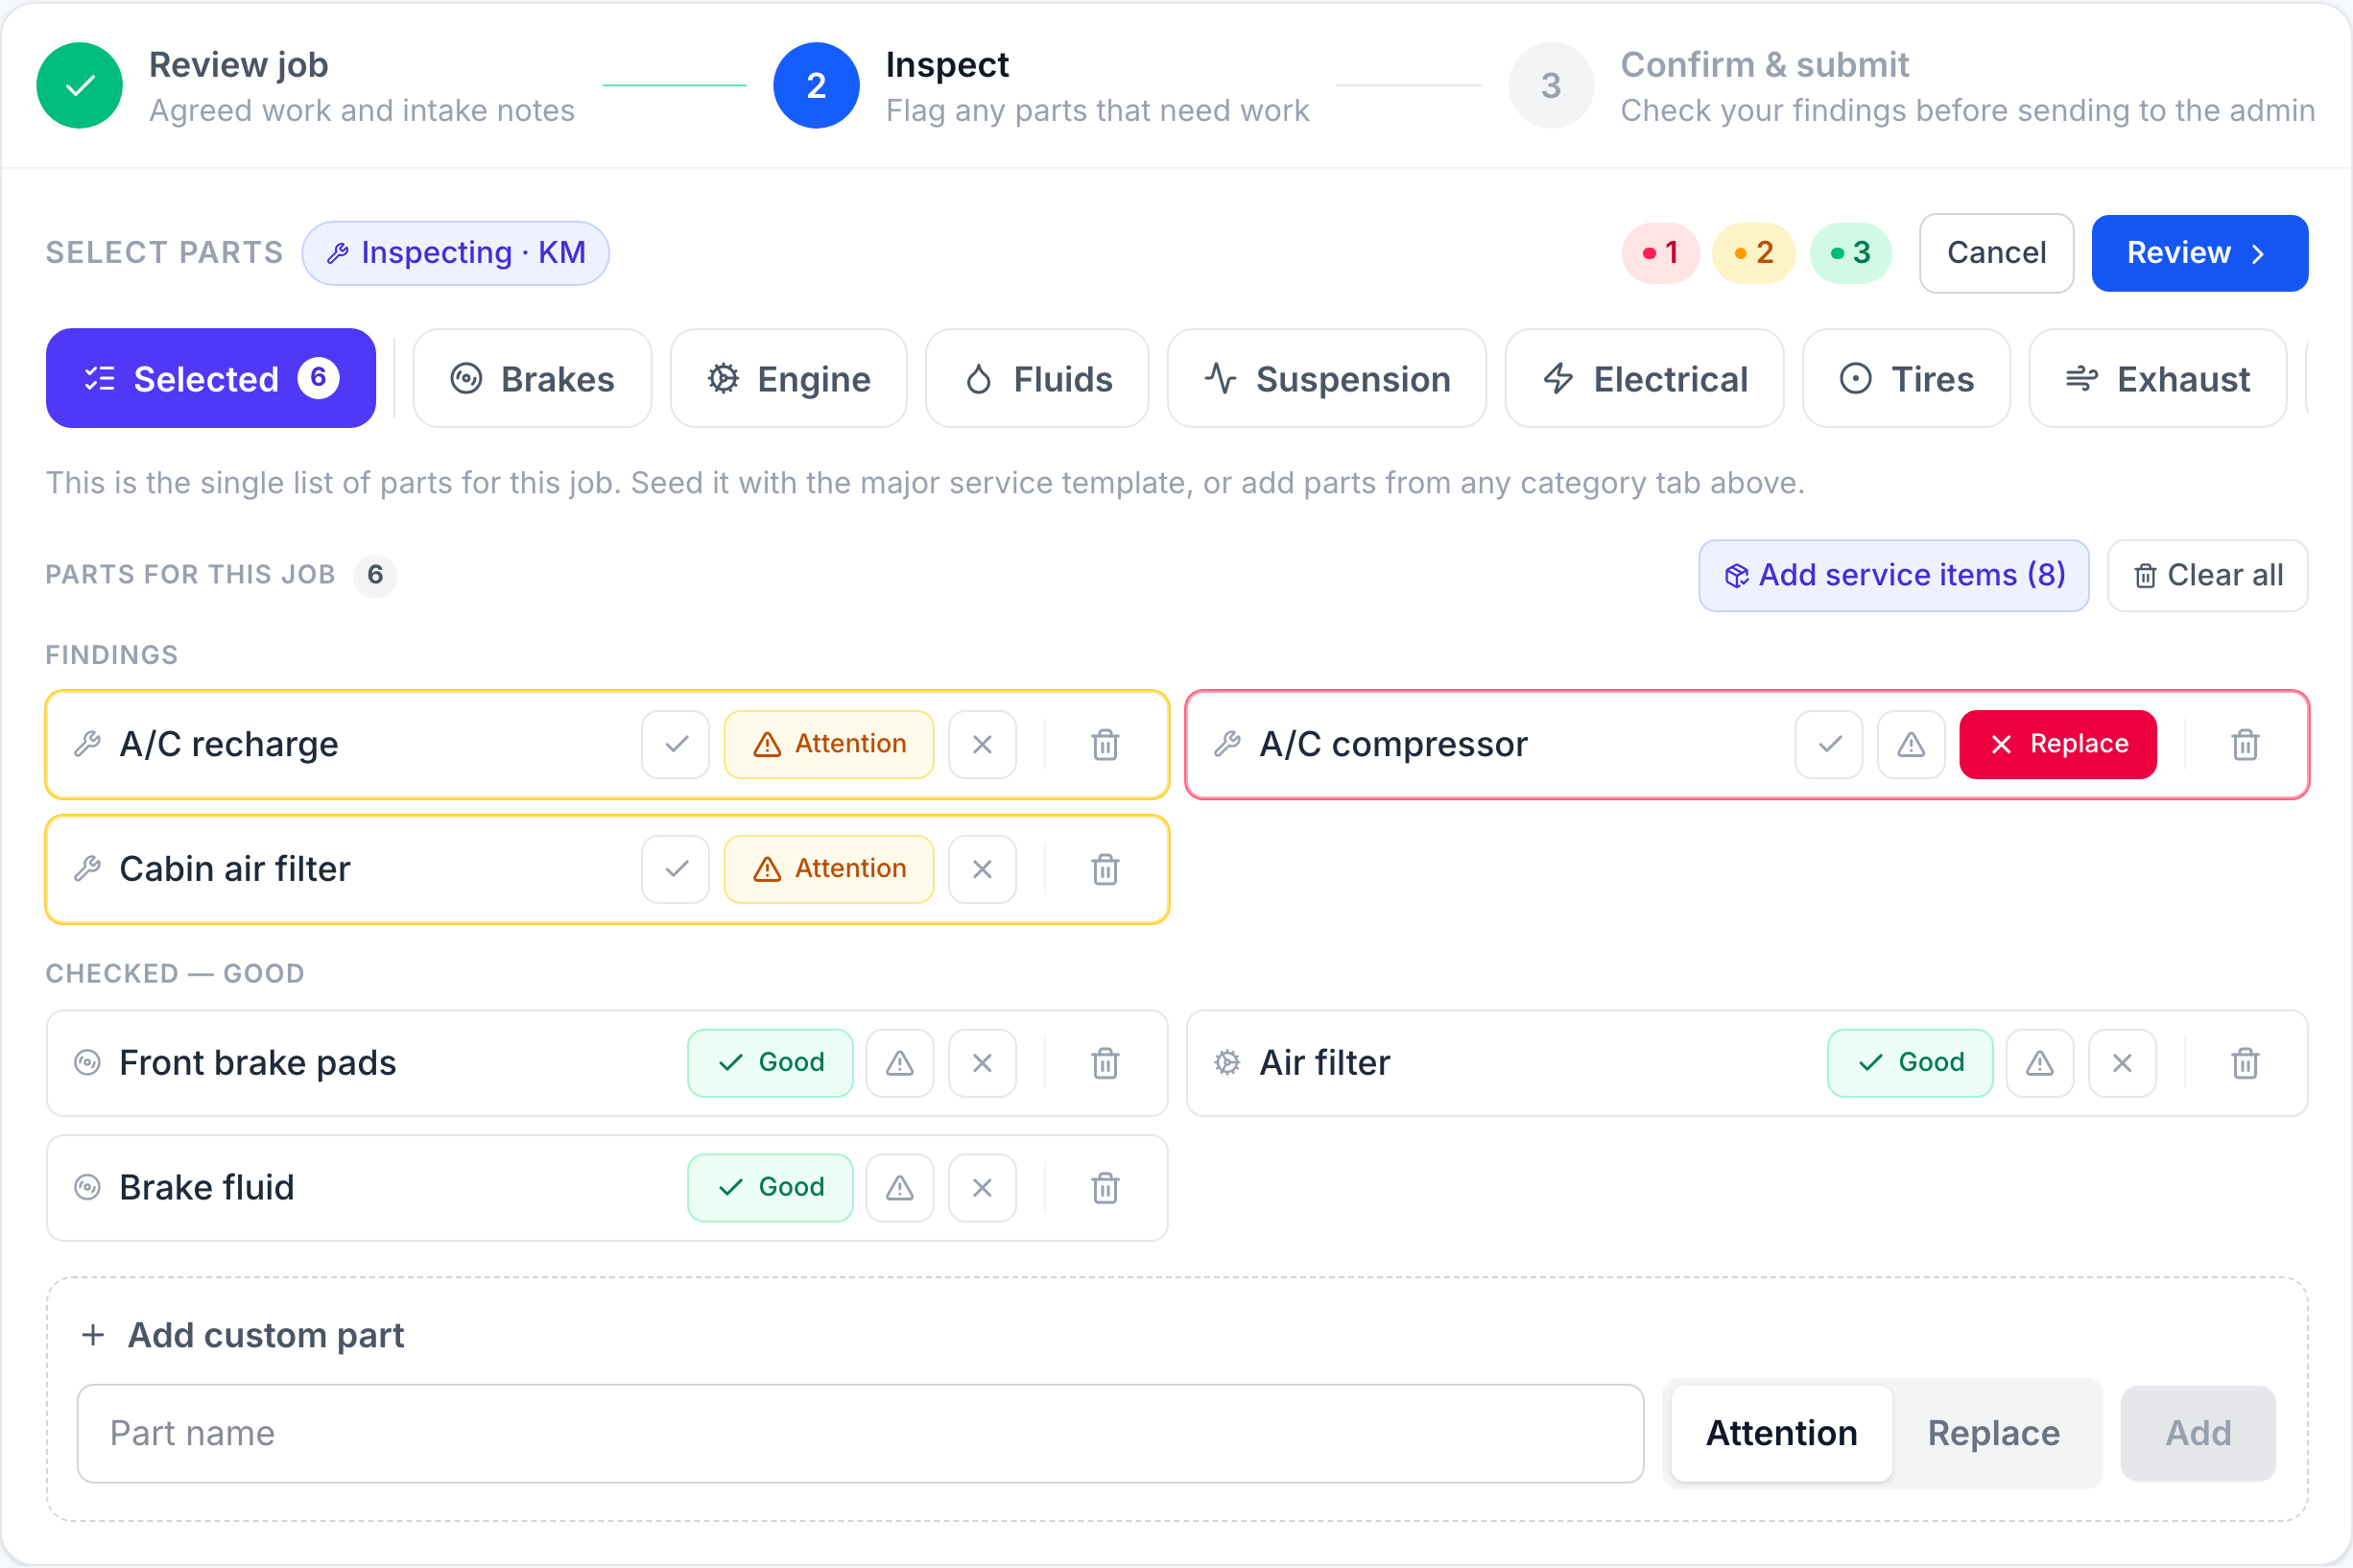Delete the A/C recharge part
The width and height of the screenshot is (2353, 1568).
[x=1105, y=745]
